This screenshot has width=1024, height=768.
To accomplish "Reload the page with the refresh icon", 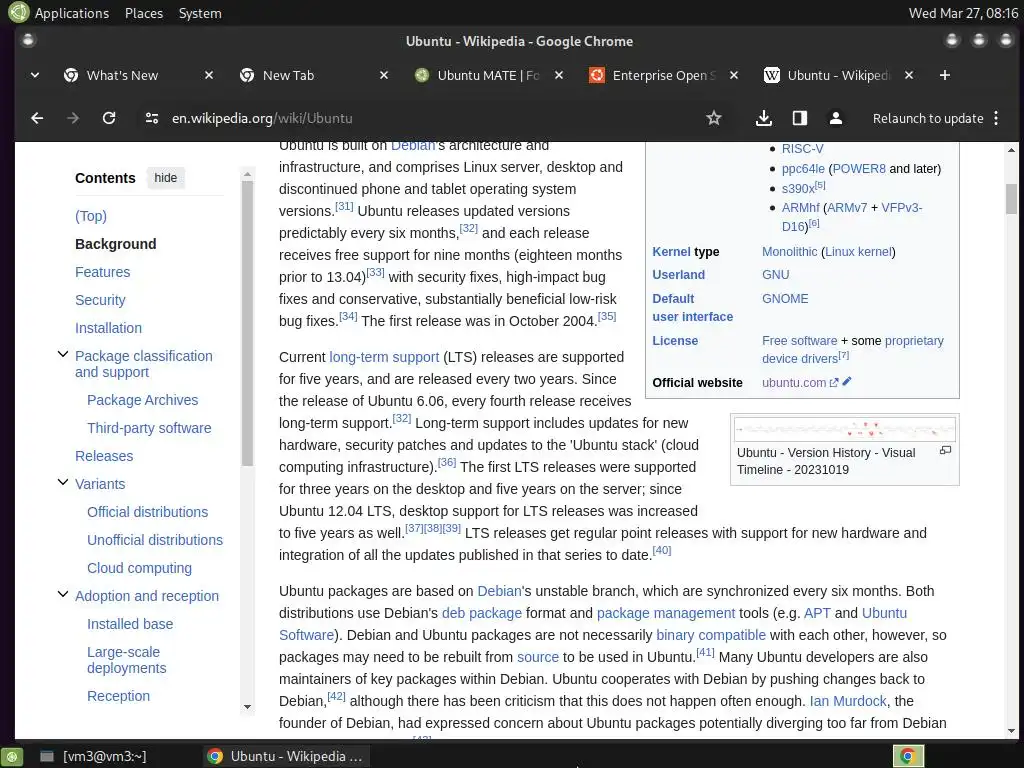I will [x=109, y=118].
